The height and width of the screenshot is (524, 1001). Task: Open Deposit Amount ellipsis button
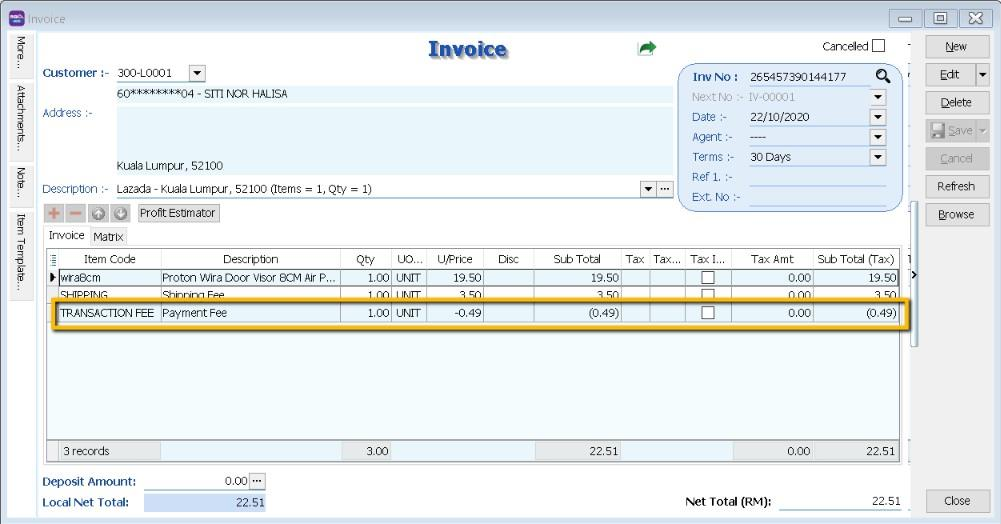(257, 481)
